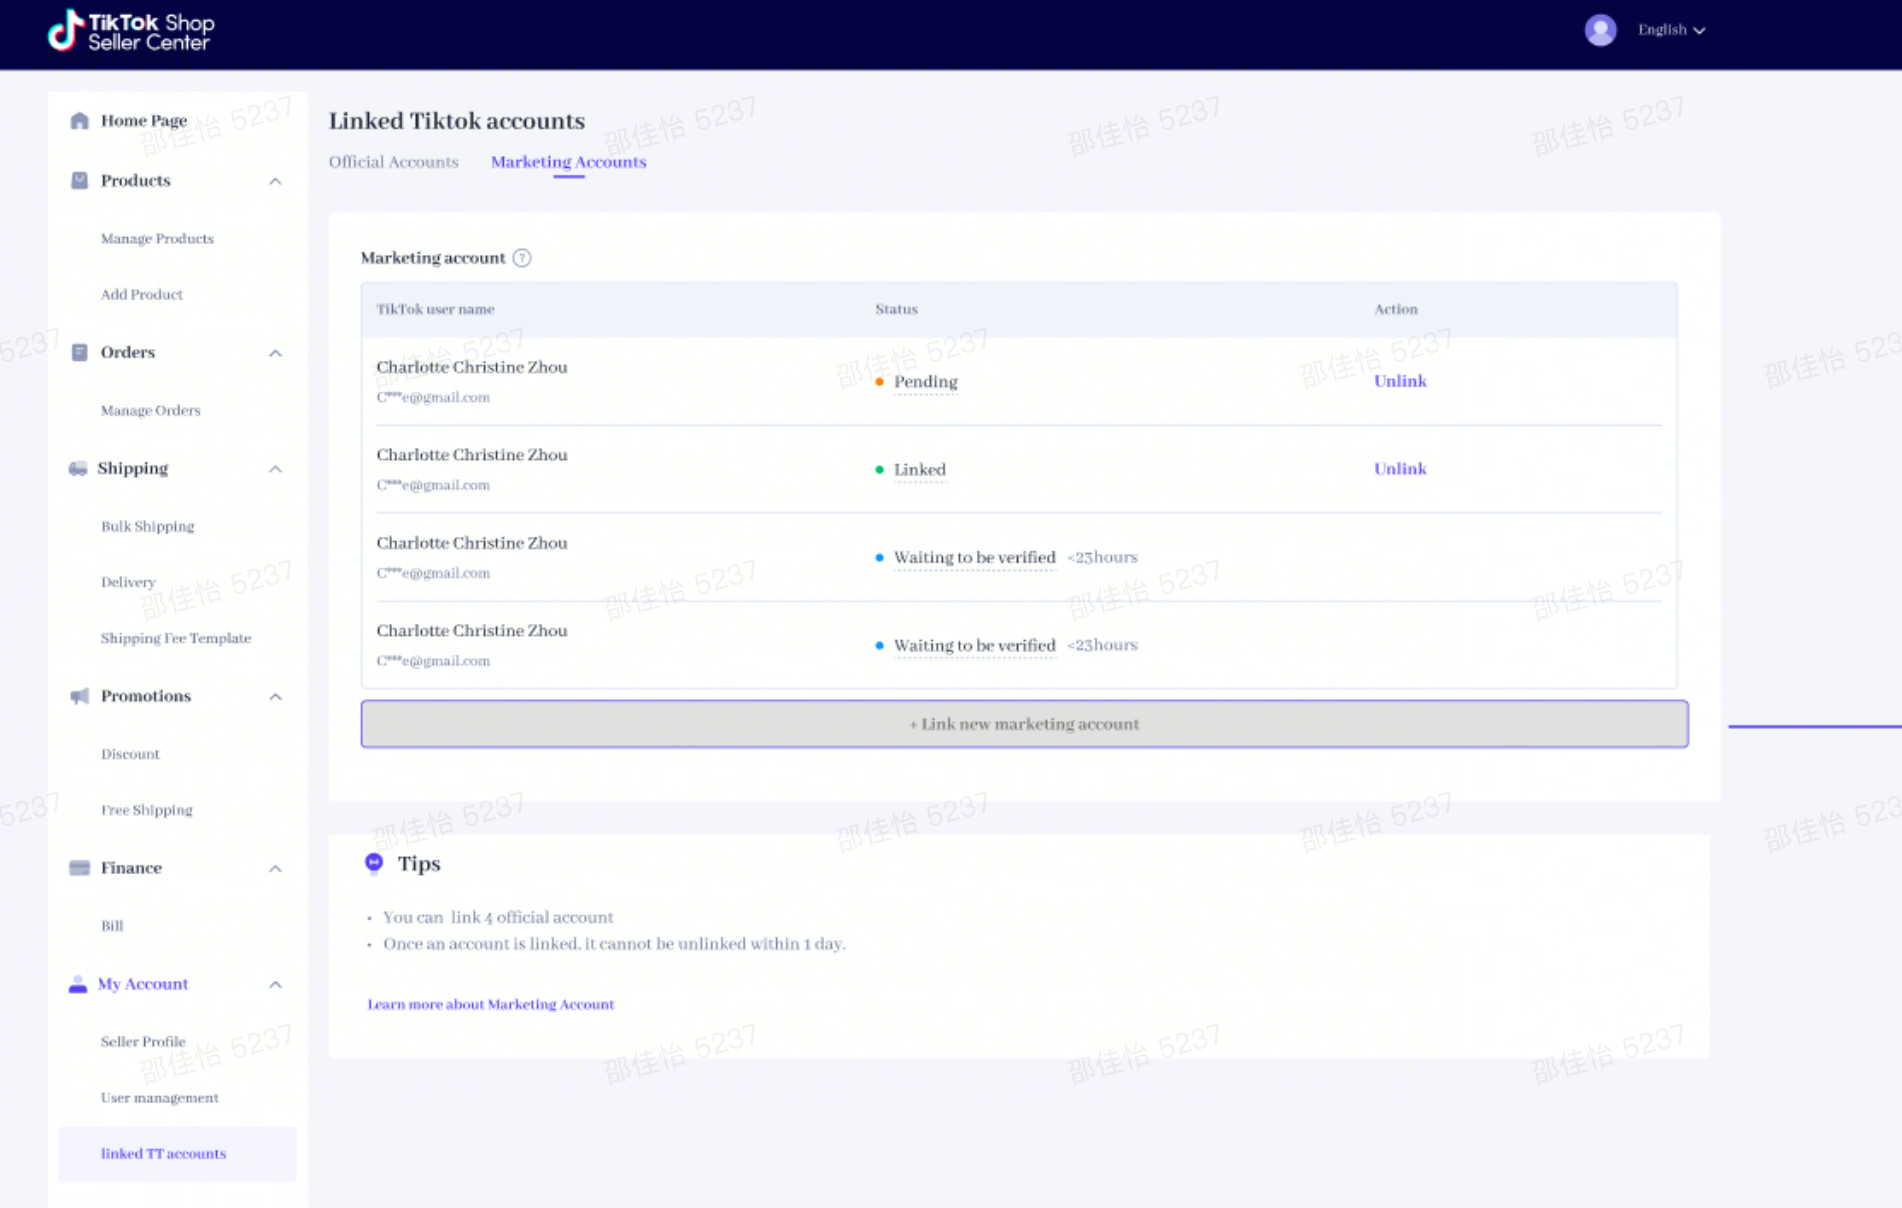This screenshot has width=1902, height=1208.
Task: Unlink the Pending marketing account
Action: tap(1399, 381)
